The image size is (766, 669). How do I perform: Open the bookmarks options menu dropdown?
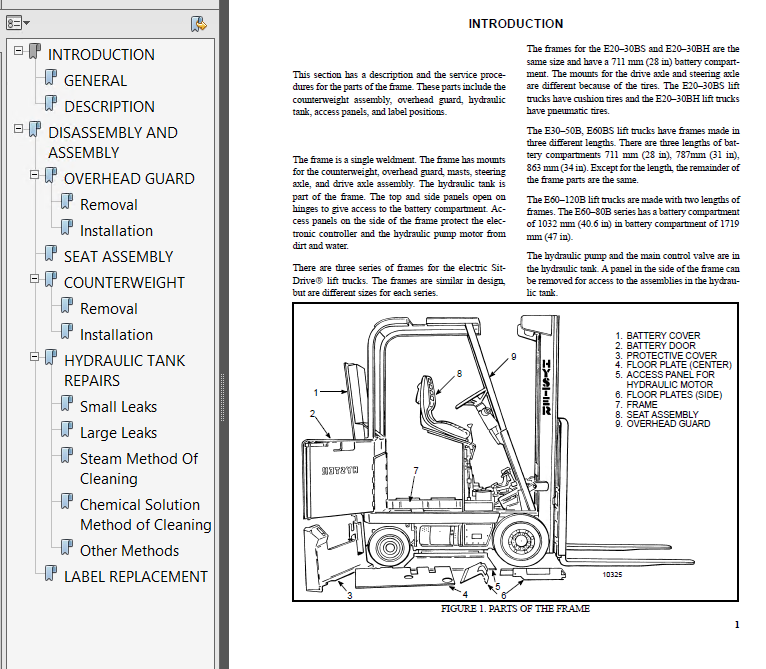tap(18, 23)
